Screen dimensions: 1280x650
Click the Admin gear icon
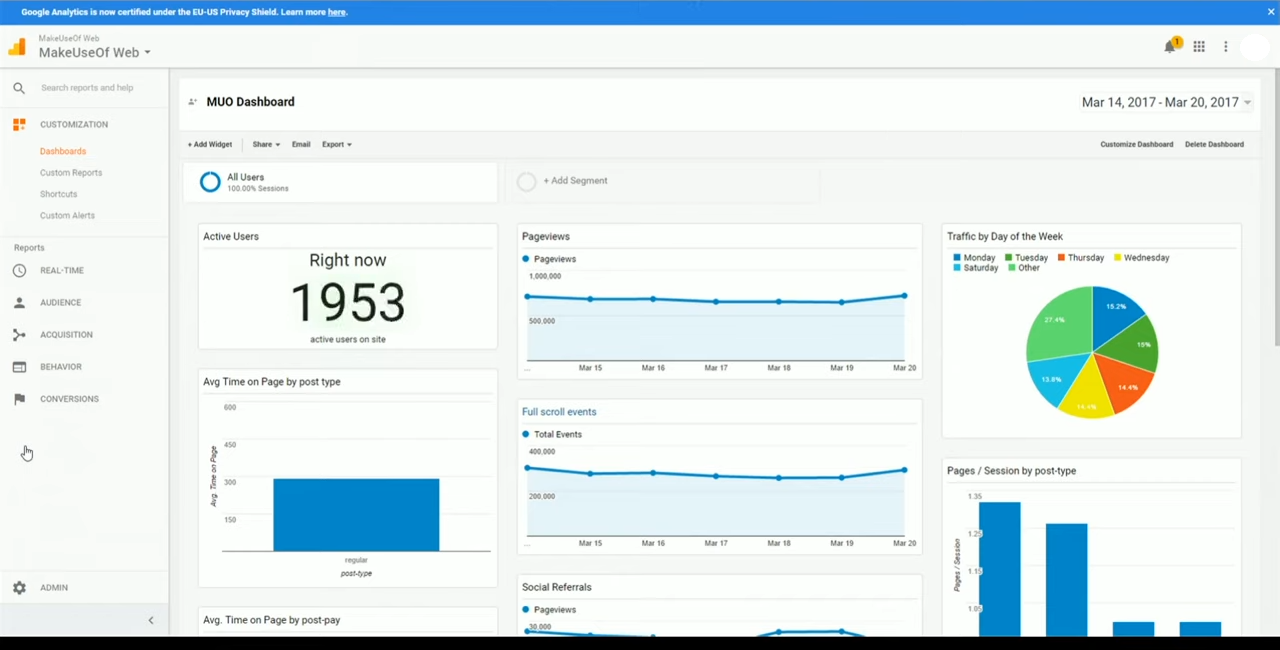tap(19, 588)
